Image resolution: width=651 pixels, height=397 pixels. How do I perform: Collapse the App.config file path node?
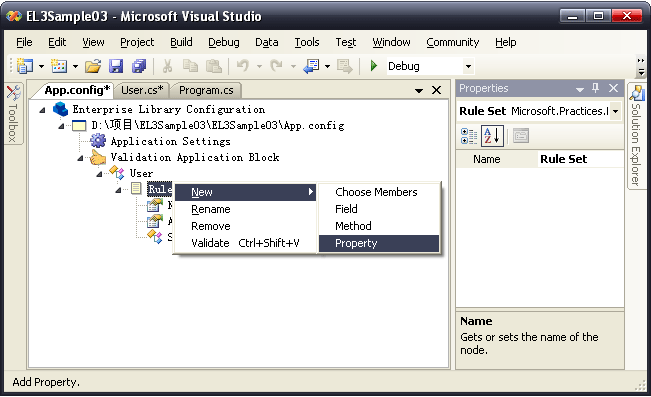point(61,126)
